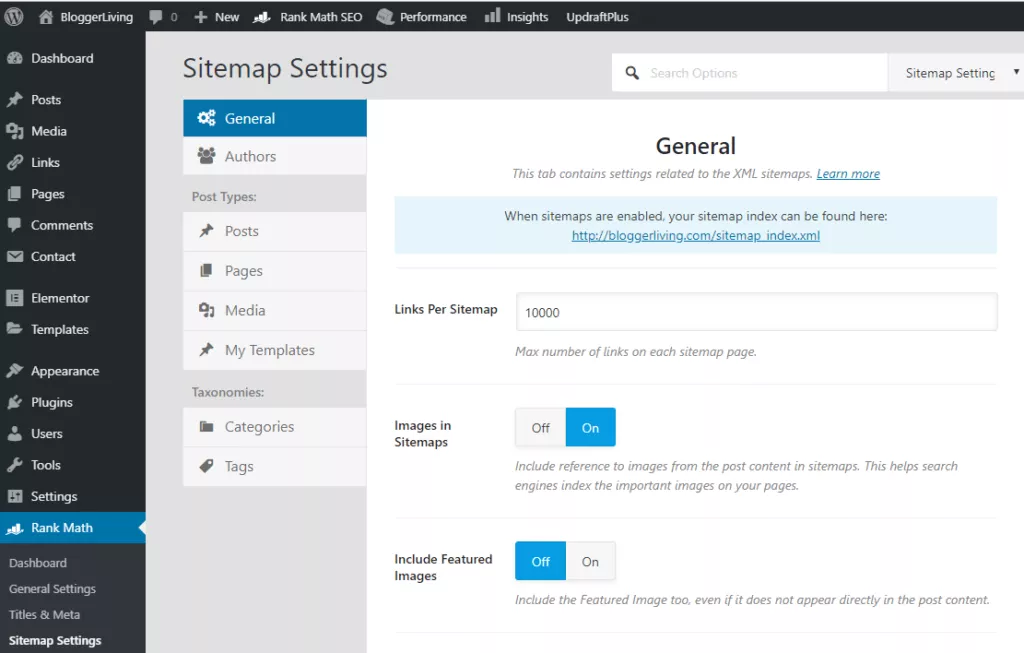
Task: Click the Links chain icon
Action: (x=15, y=163)
